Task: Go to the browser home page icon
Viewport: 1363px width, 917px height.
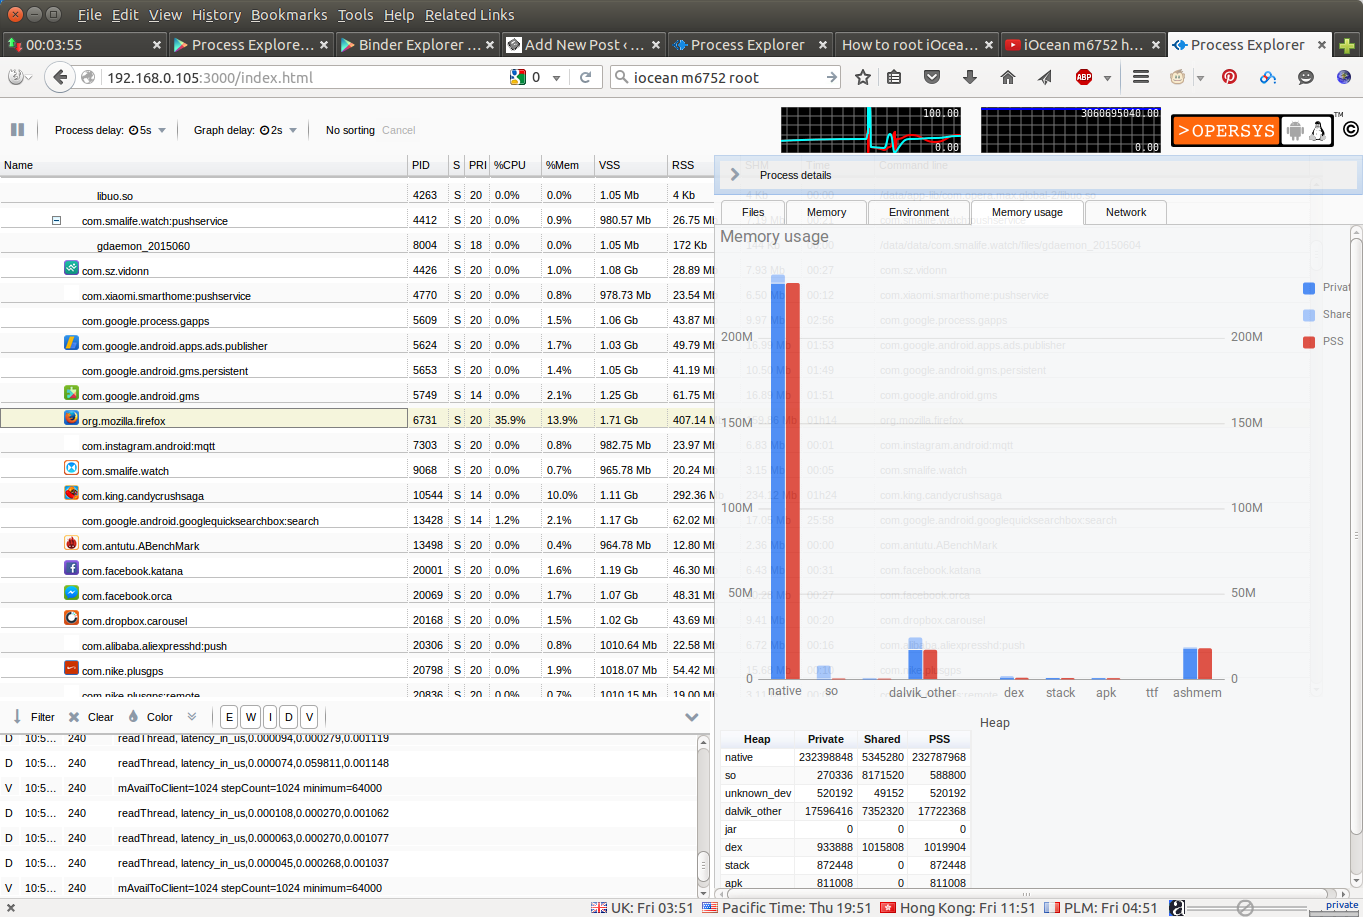Action: (x=1008, y=77)
